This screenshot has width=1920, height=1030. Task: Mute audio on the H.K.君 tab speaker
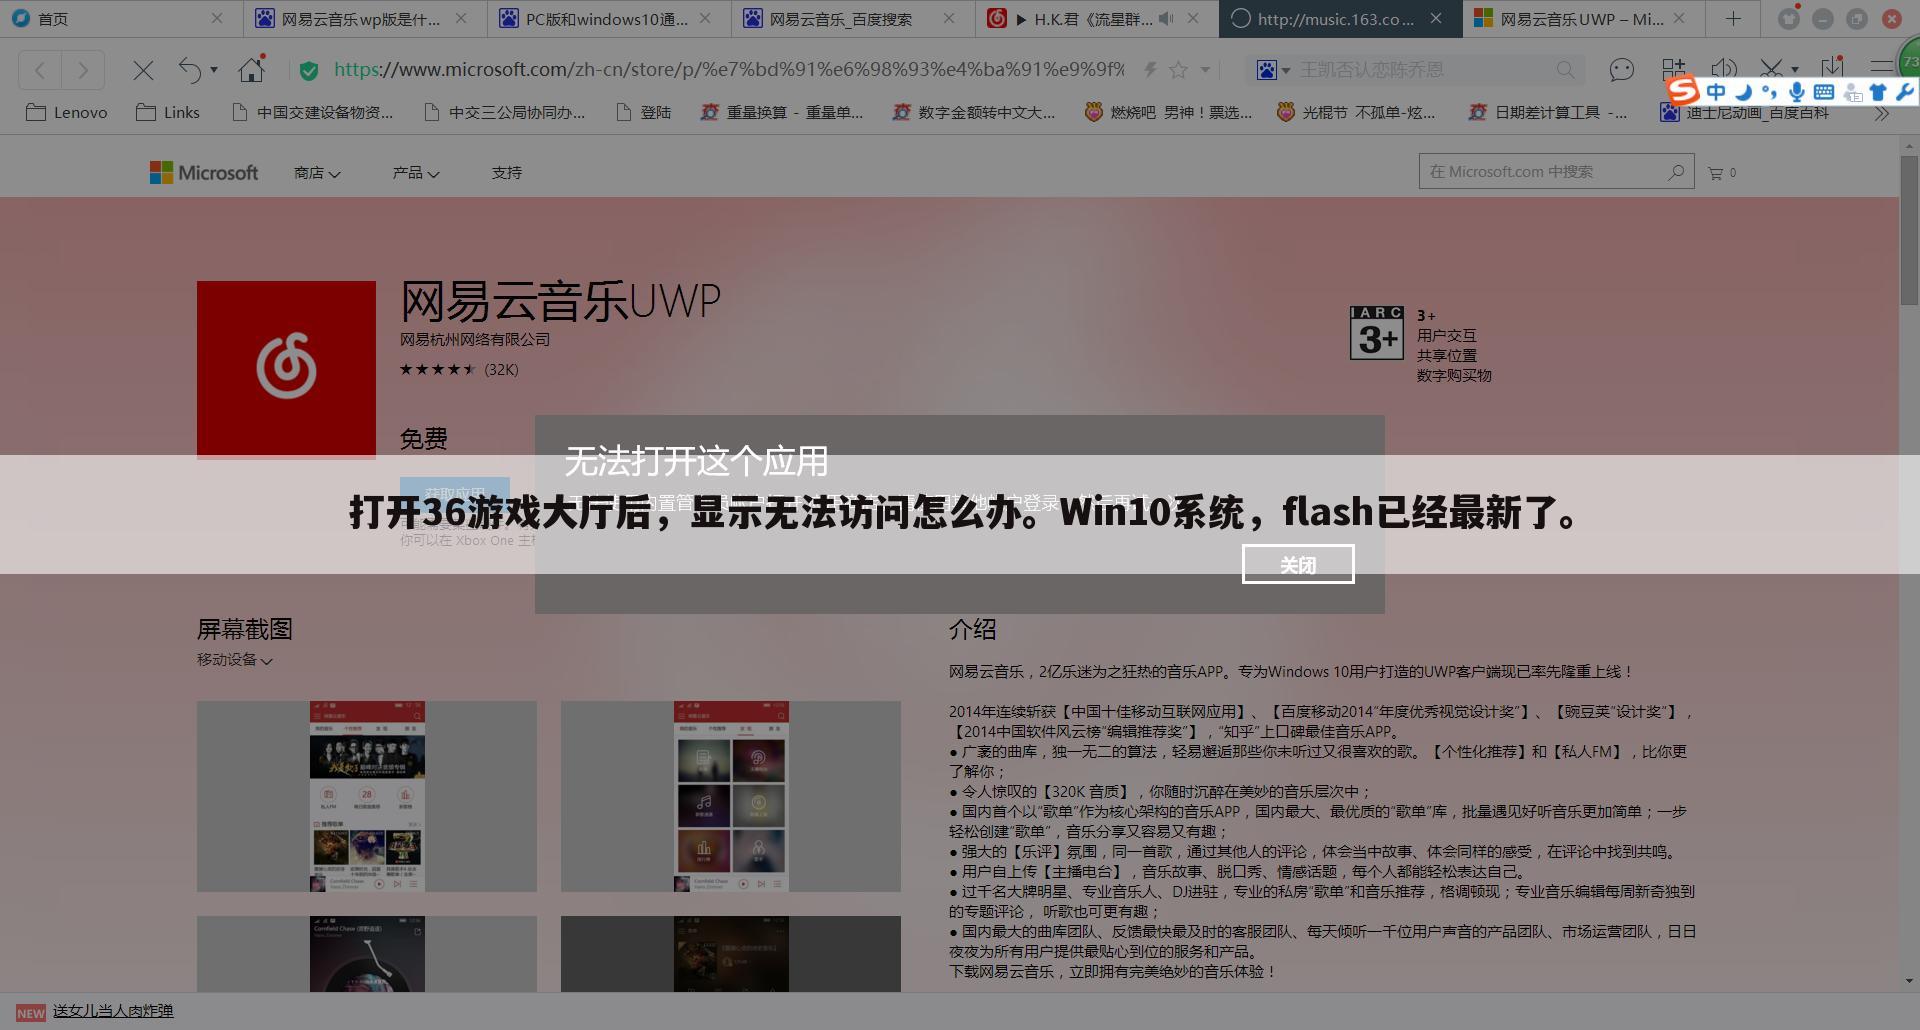1166,18
